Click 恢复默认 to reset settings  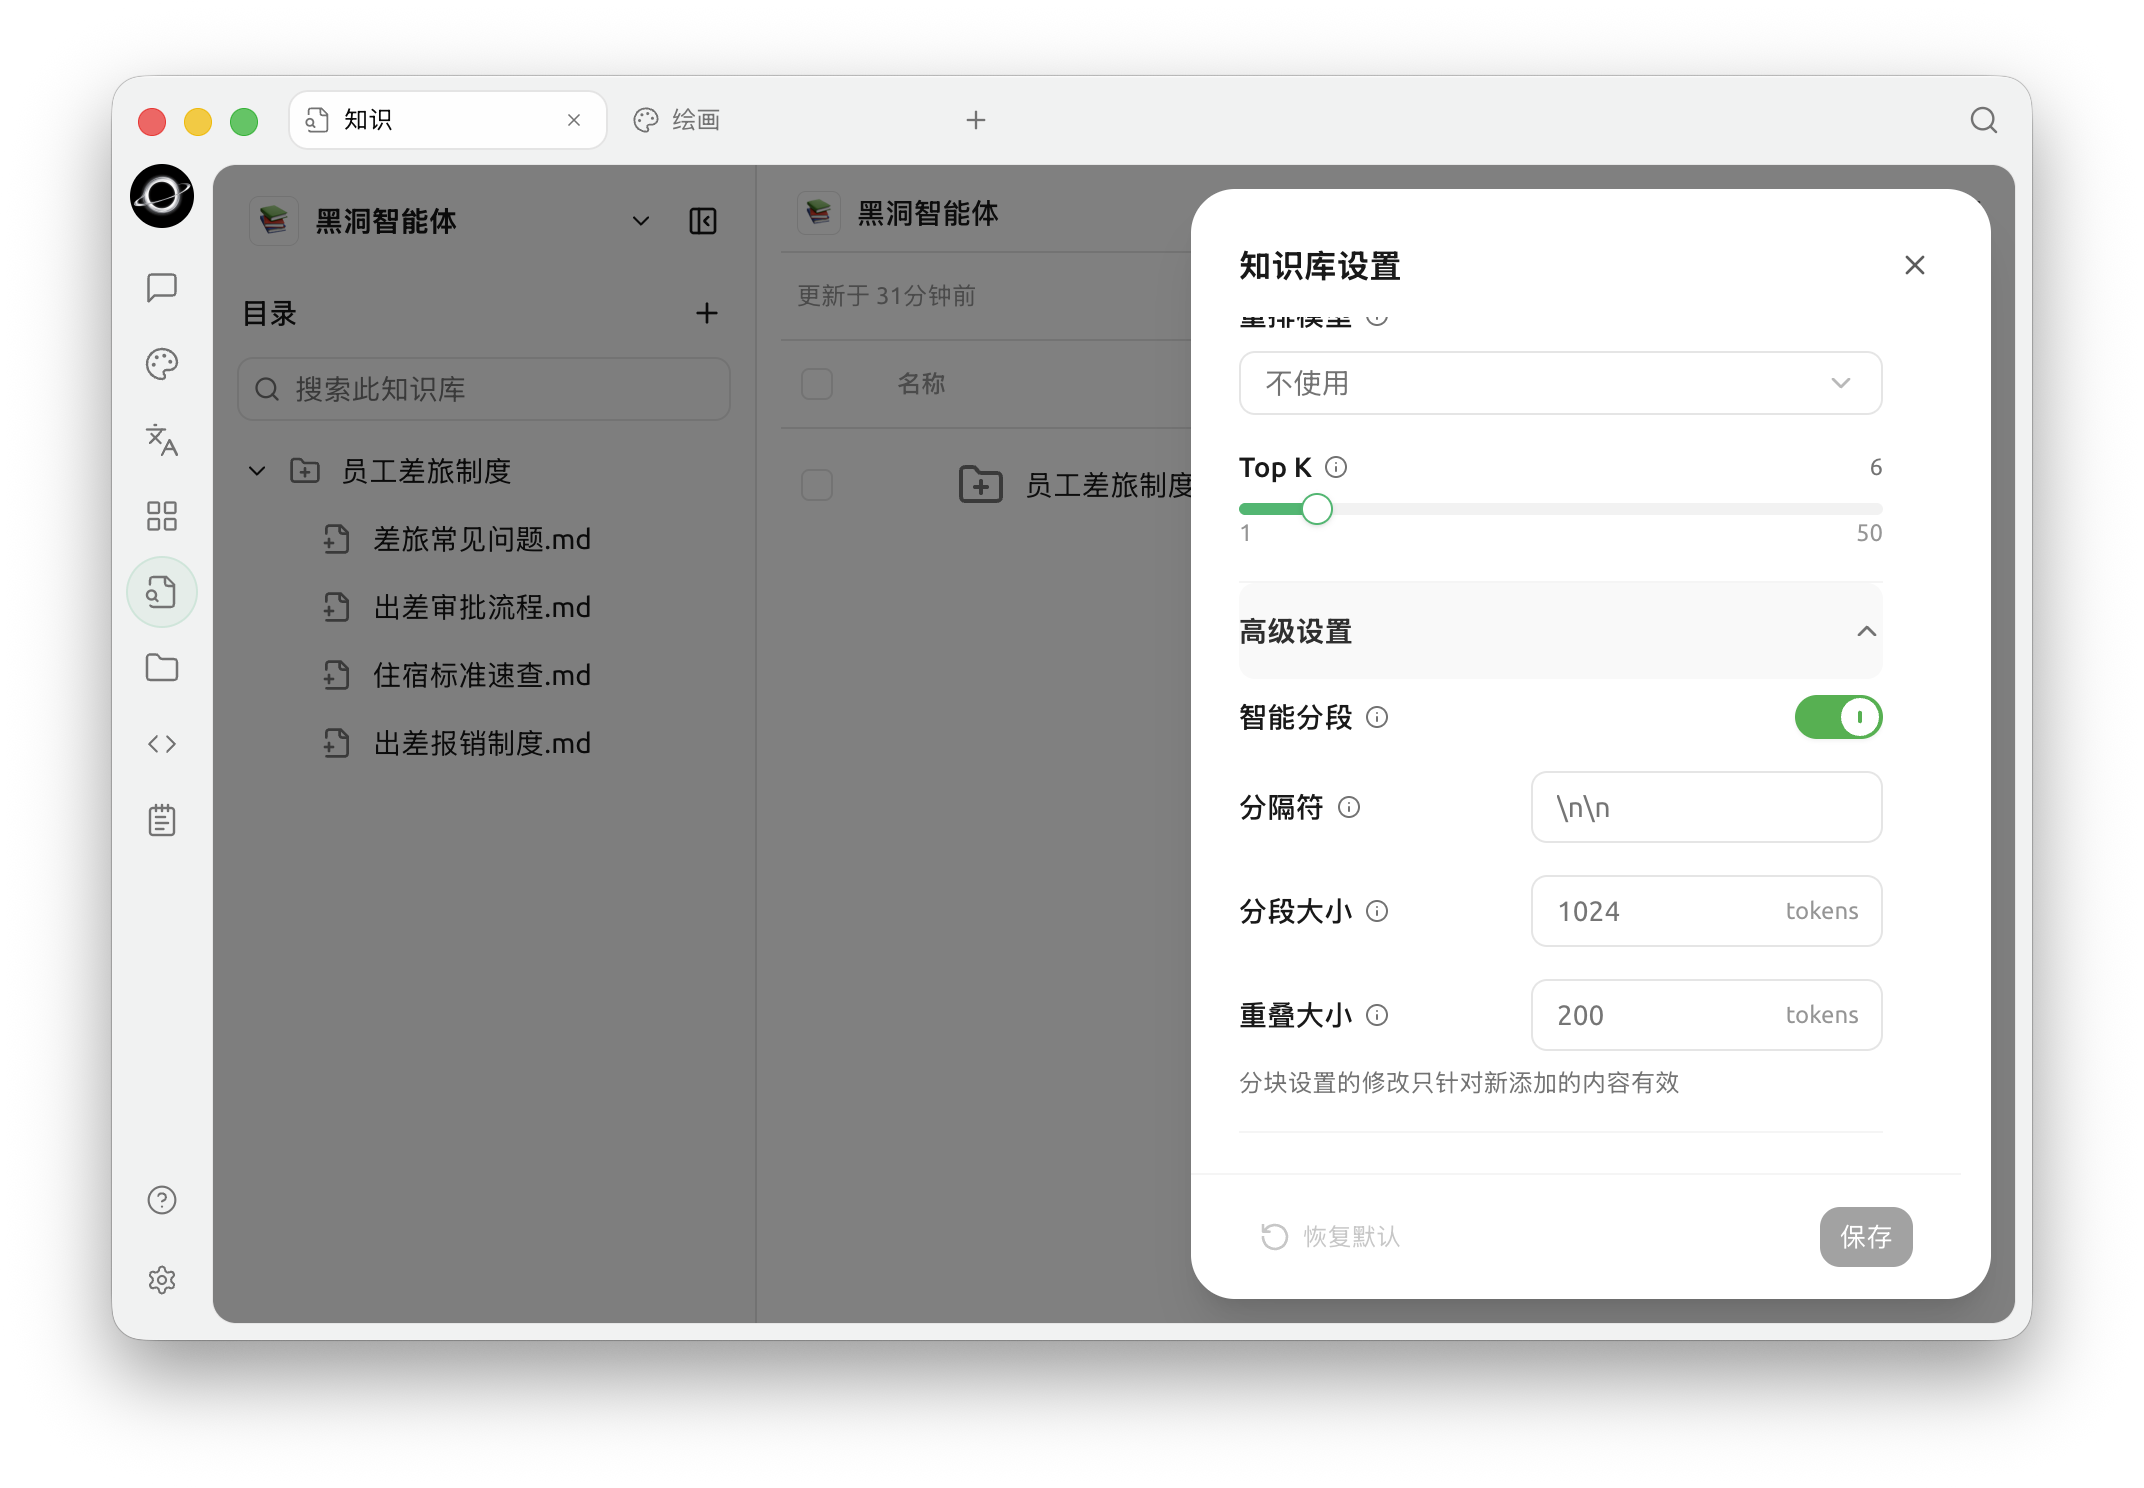coord(1330,1237)
